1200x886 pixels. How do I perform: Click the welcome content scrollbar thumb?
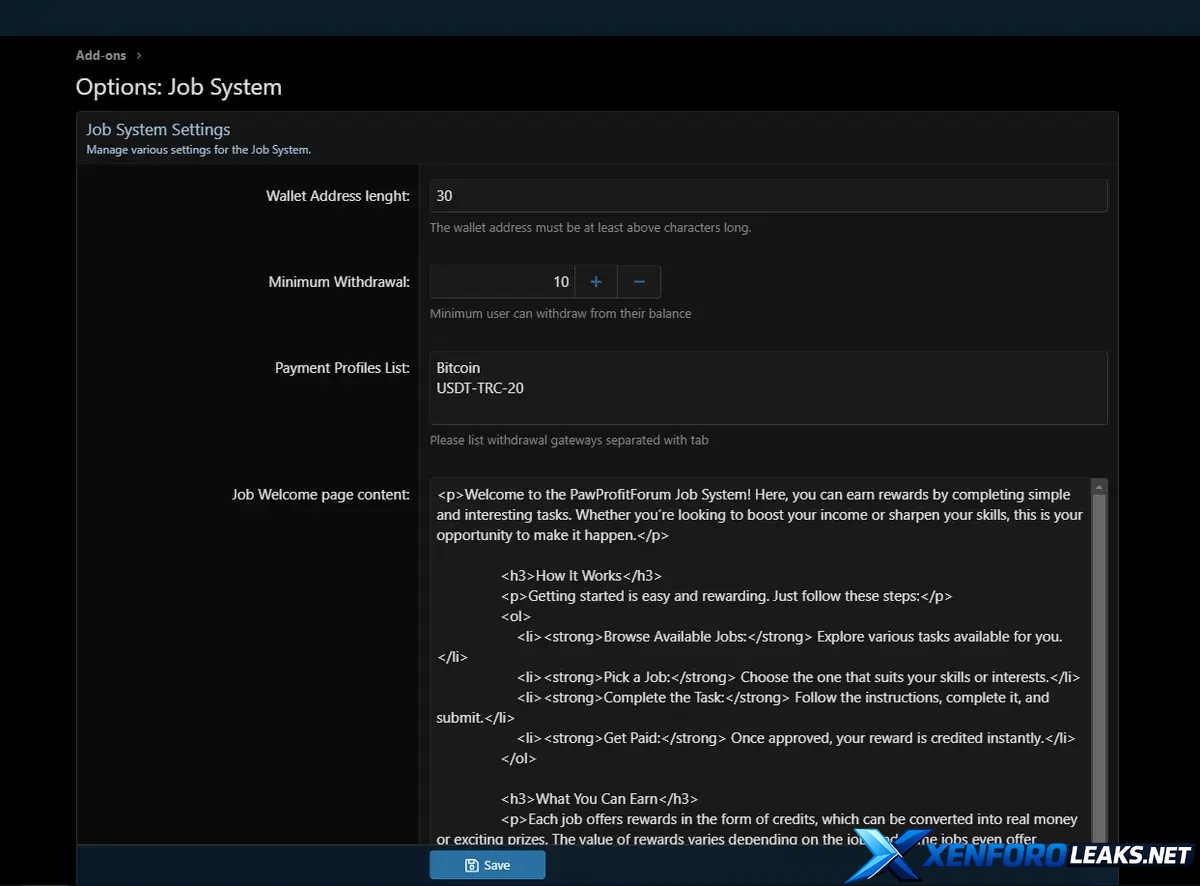[x=1099, y=660]
